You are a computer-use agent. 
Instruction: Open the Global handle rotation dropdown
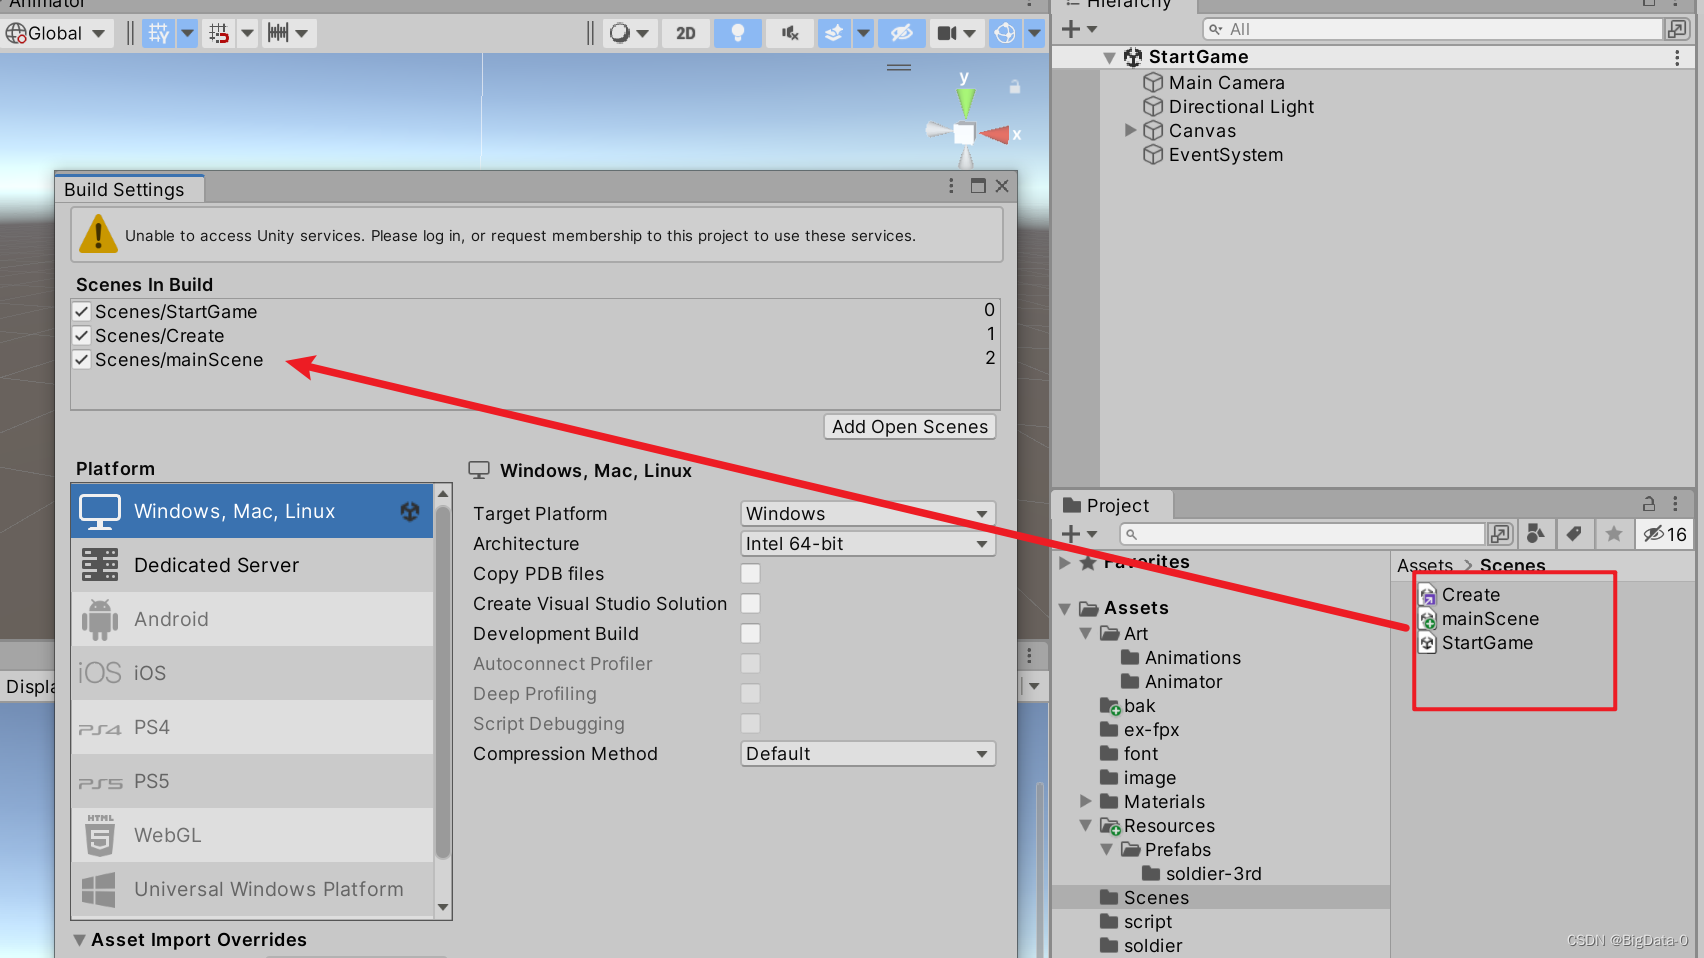click(56, 33)
